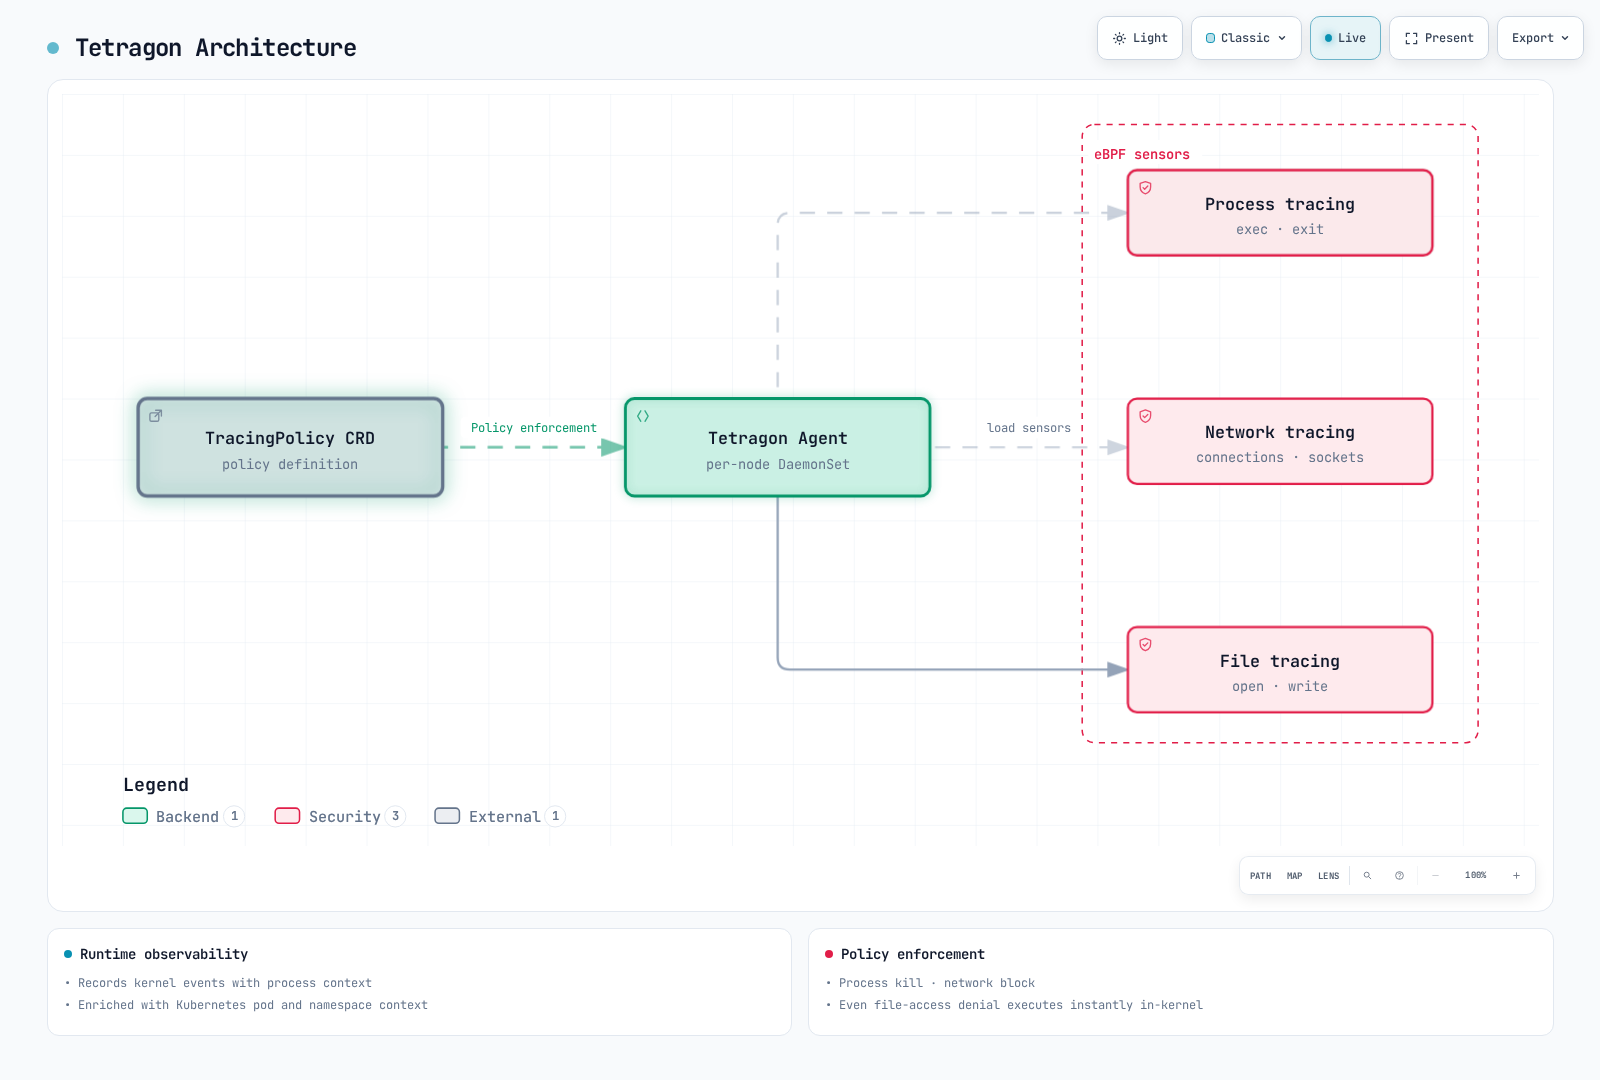
Task: Toggle the Backend legend swatch
Action: pos(135,816)
